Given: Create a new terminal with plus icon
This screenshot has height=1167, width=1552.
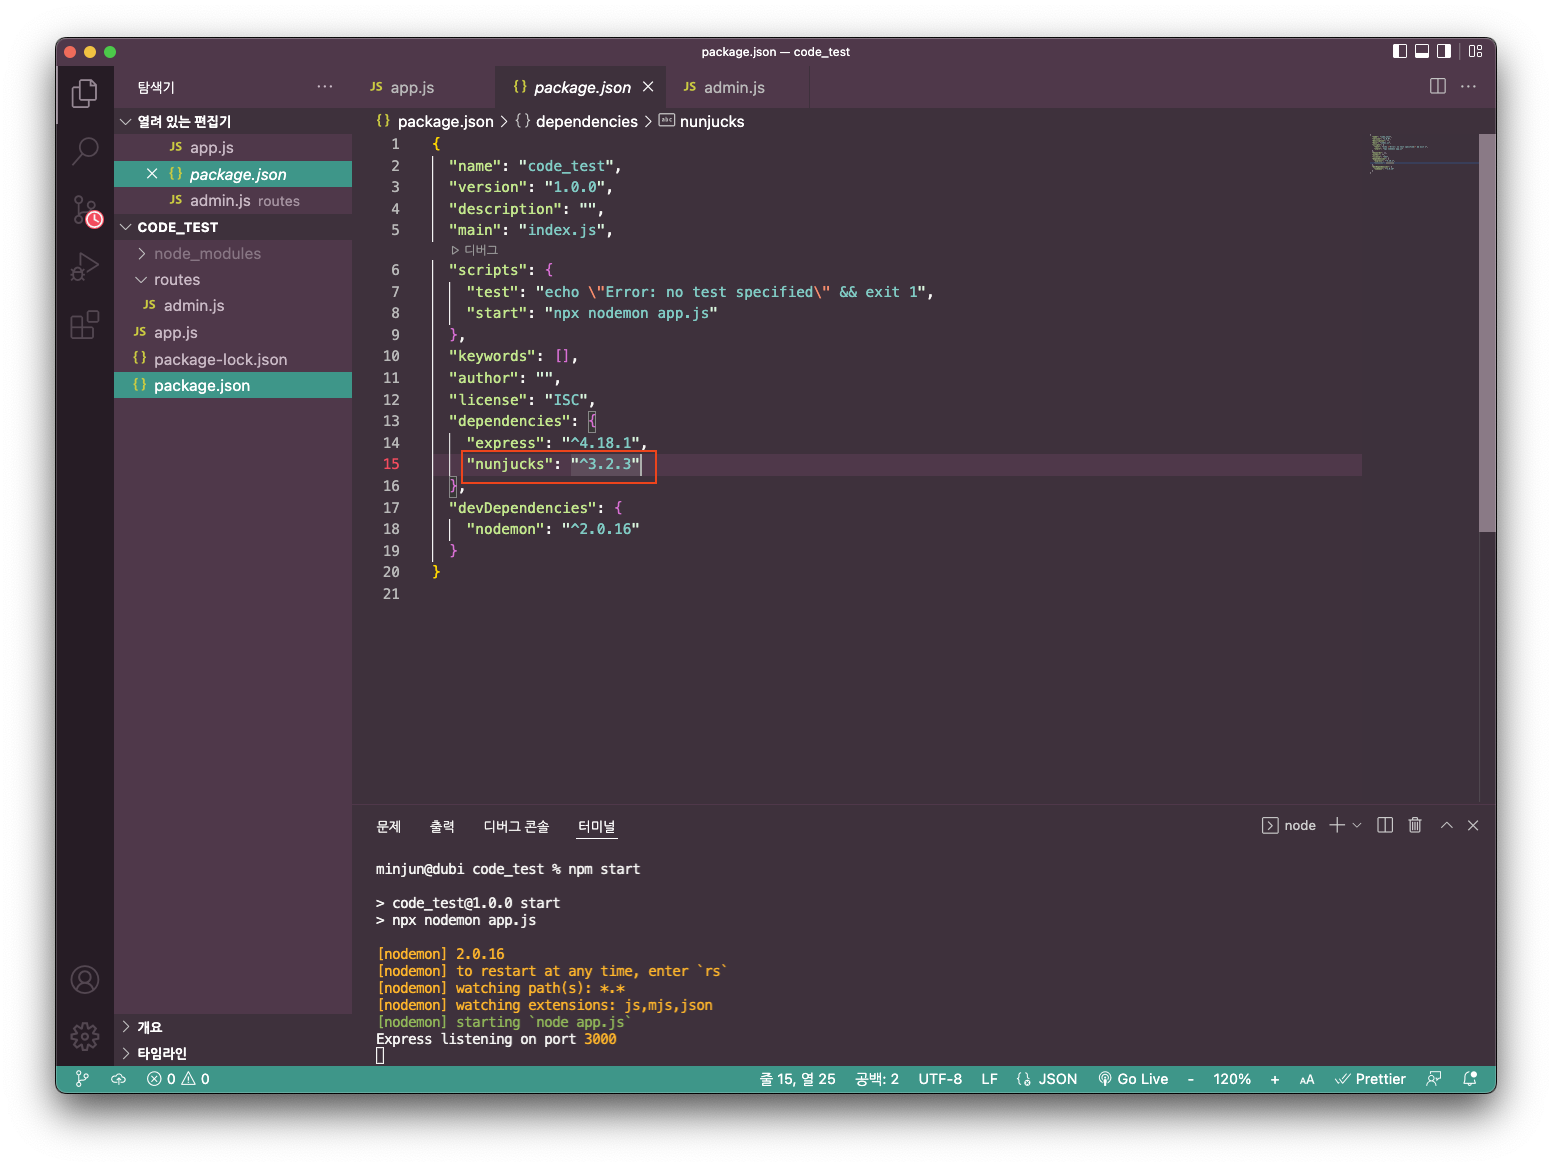Looking at the screenshot, I should [x=1337, y=825].
